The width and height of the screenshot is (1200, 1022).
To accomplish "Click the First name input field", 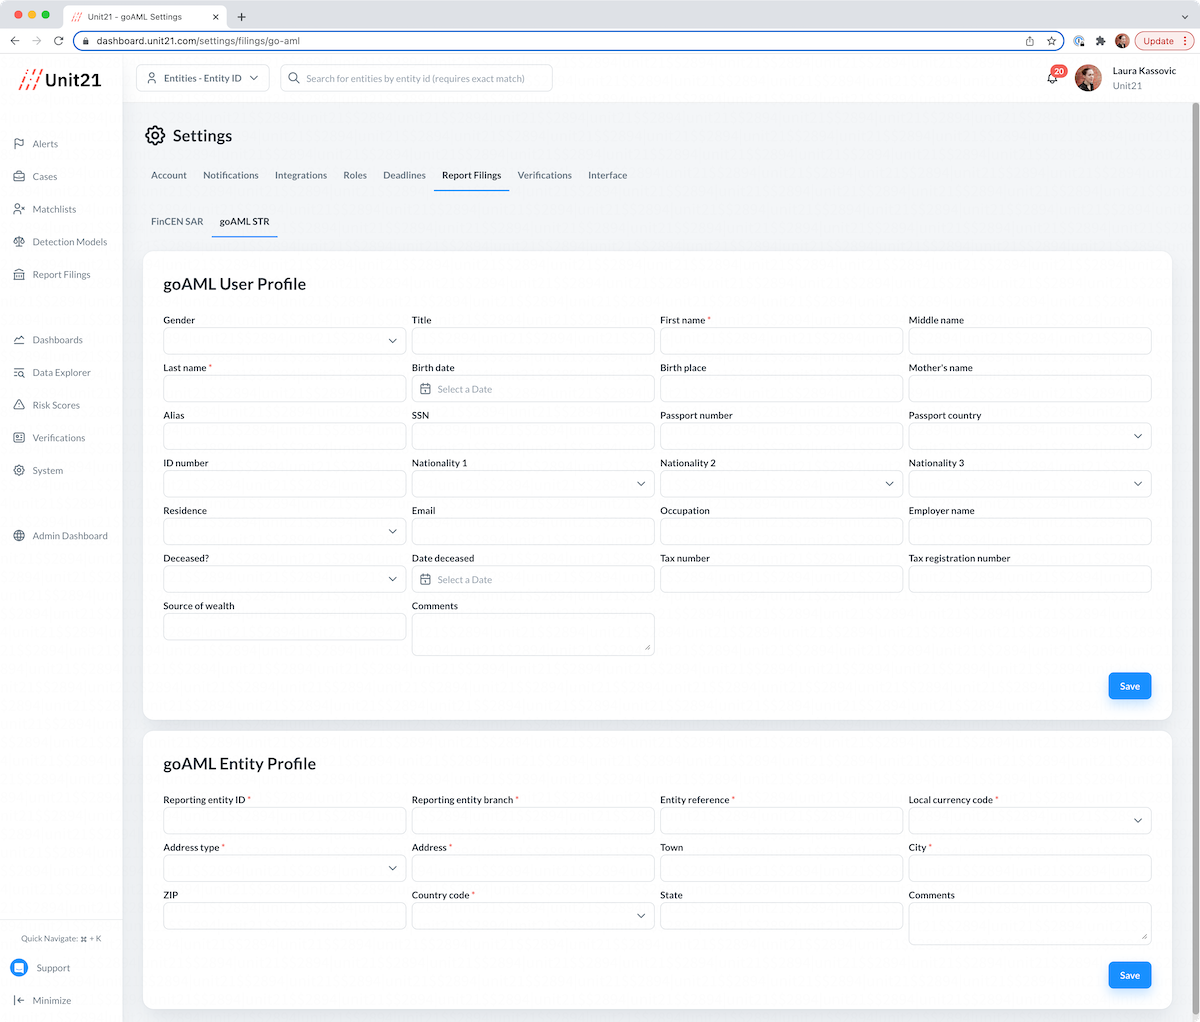I will coord(781,341).
